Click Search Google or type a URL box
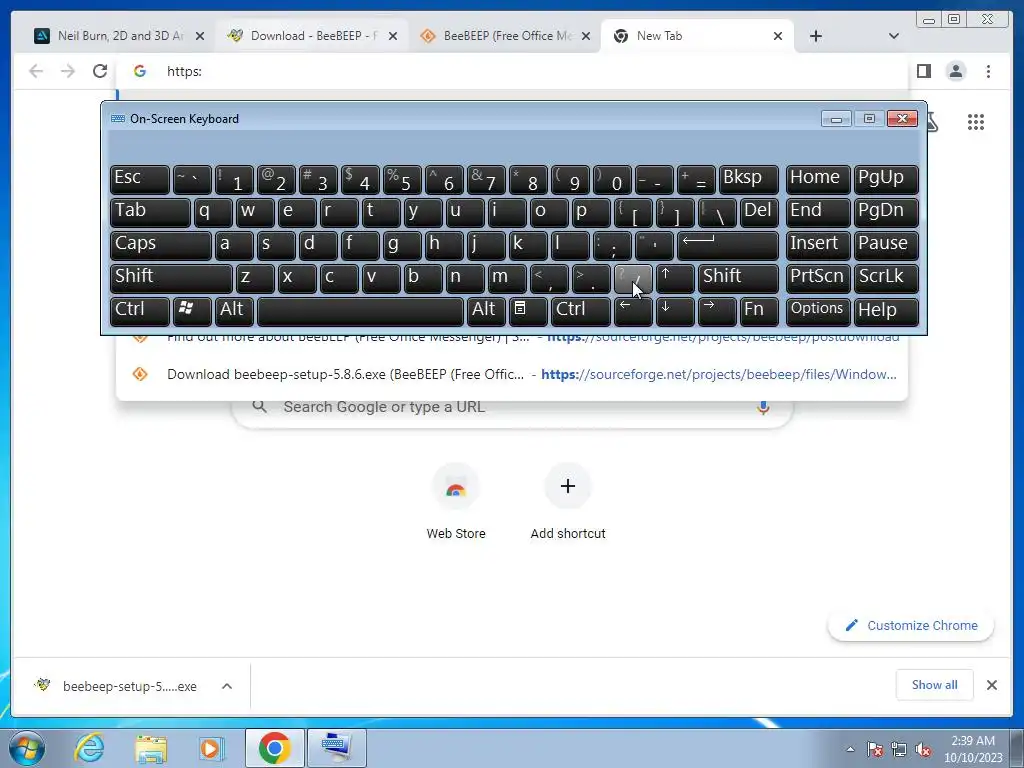 tap(512, 407)
